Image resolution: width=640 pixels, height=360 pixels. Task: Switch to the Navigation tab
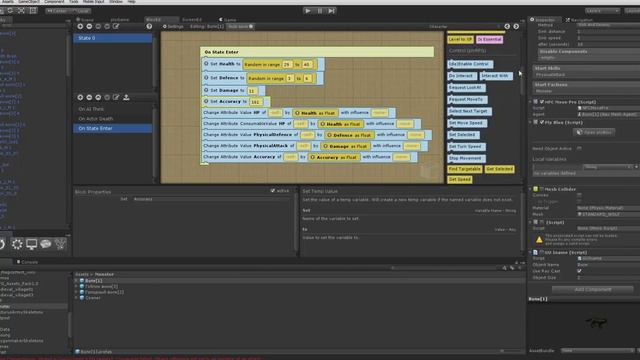pos(579,20)
